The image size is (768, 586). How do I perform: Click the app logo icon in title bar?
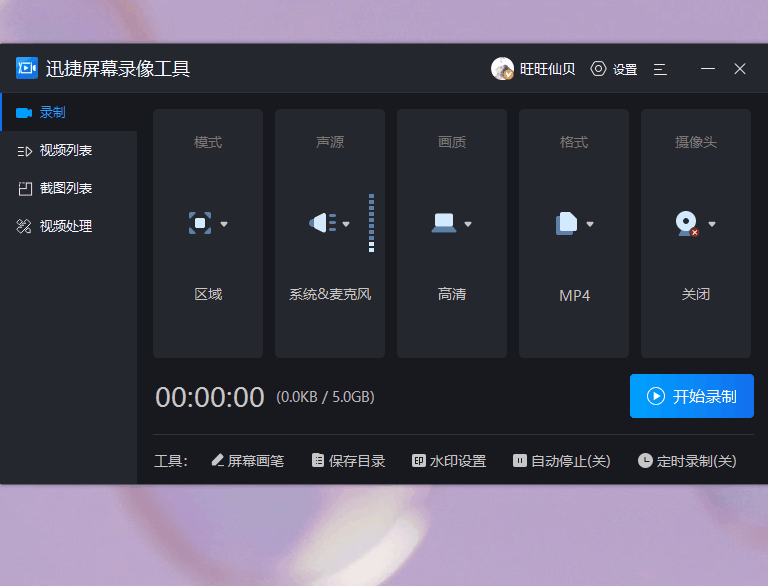(26, 68)
